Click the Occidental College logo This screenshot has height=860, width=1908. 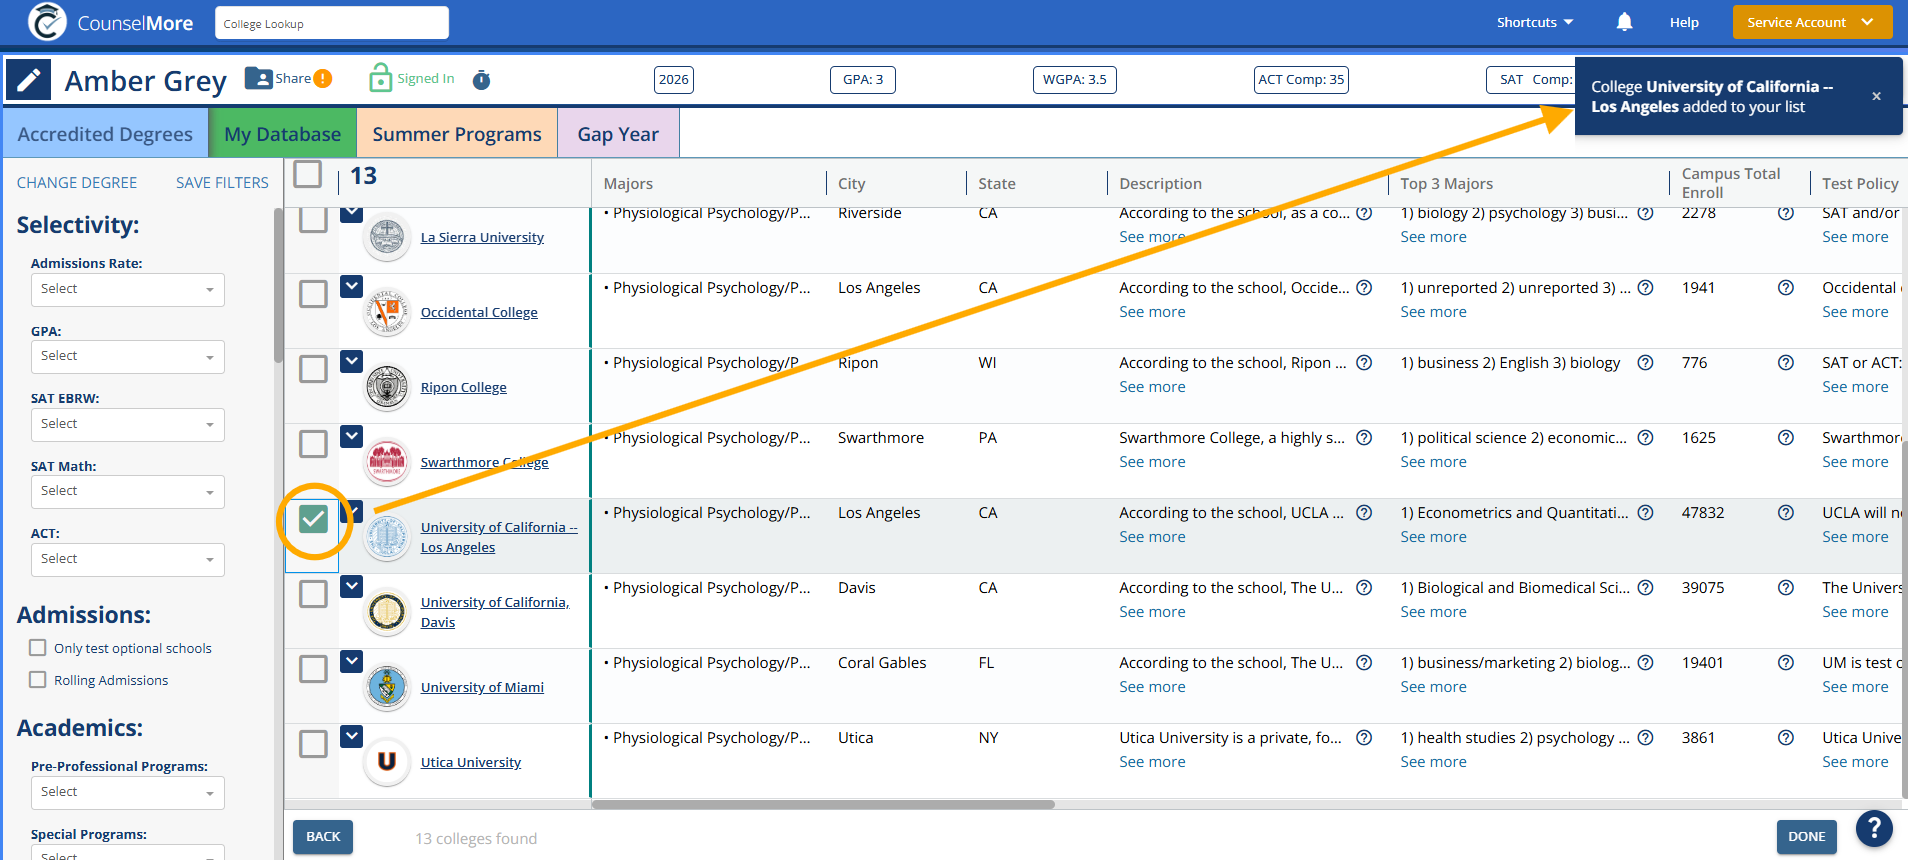coord(387,312)
